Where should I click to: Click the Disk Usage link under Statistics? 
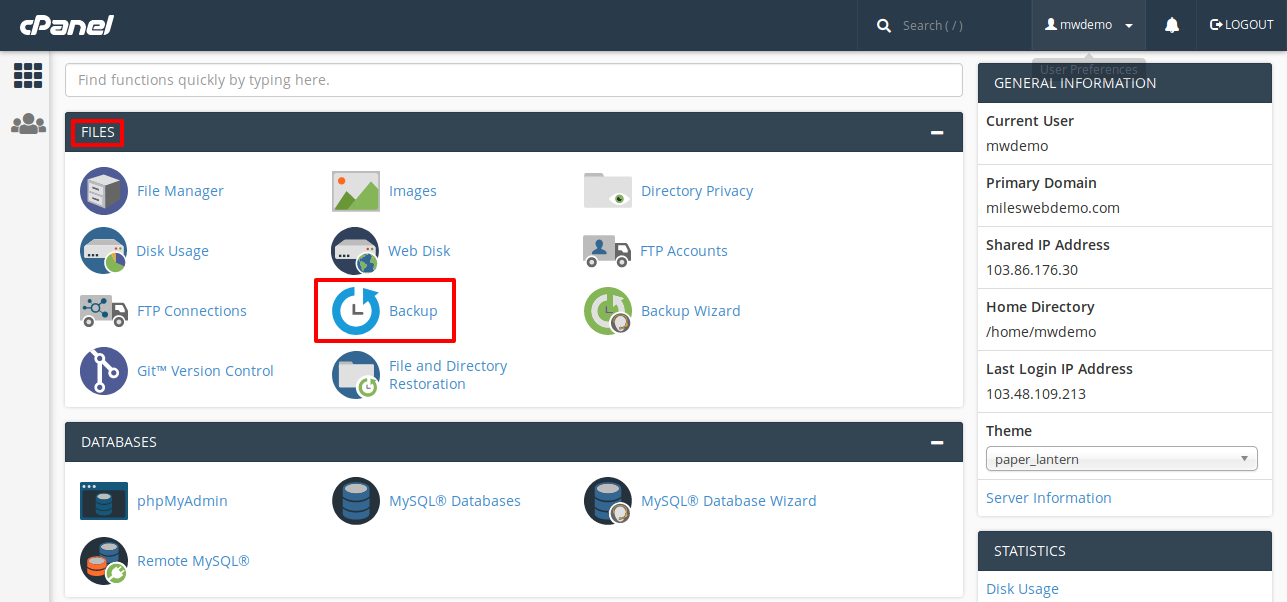(x=1022, y=589)
